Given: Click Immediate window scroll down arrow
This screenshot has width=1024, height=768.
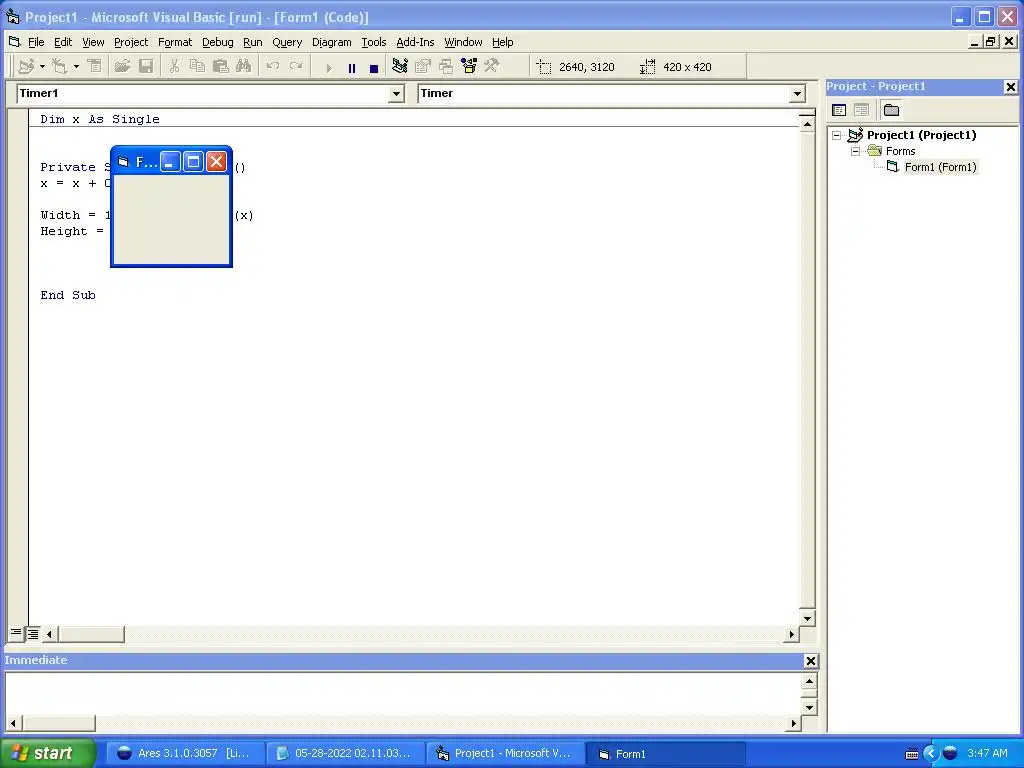Looking at the screenshot, I should [x=809, y=707].
